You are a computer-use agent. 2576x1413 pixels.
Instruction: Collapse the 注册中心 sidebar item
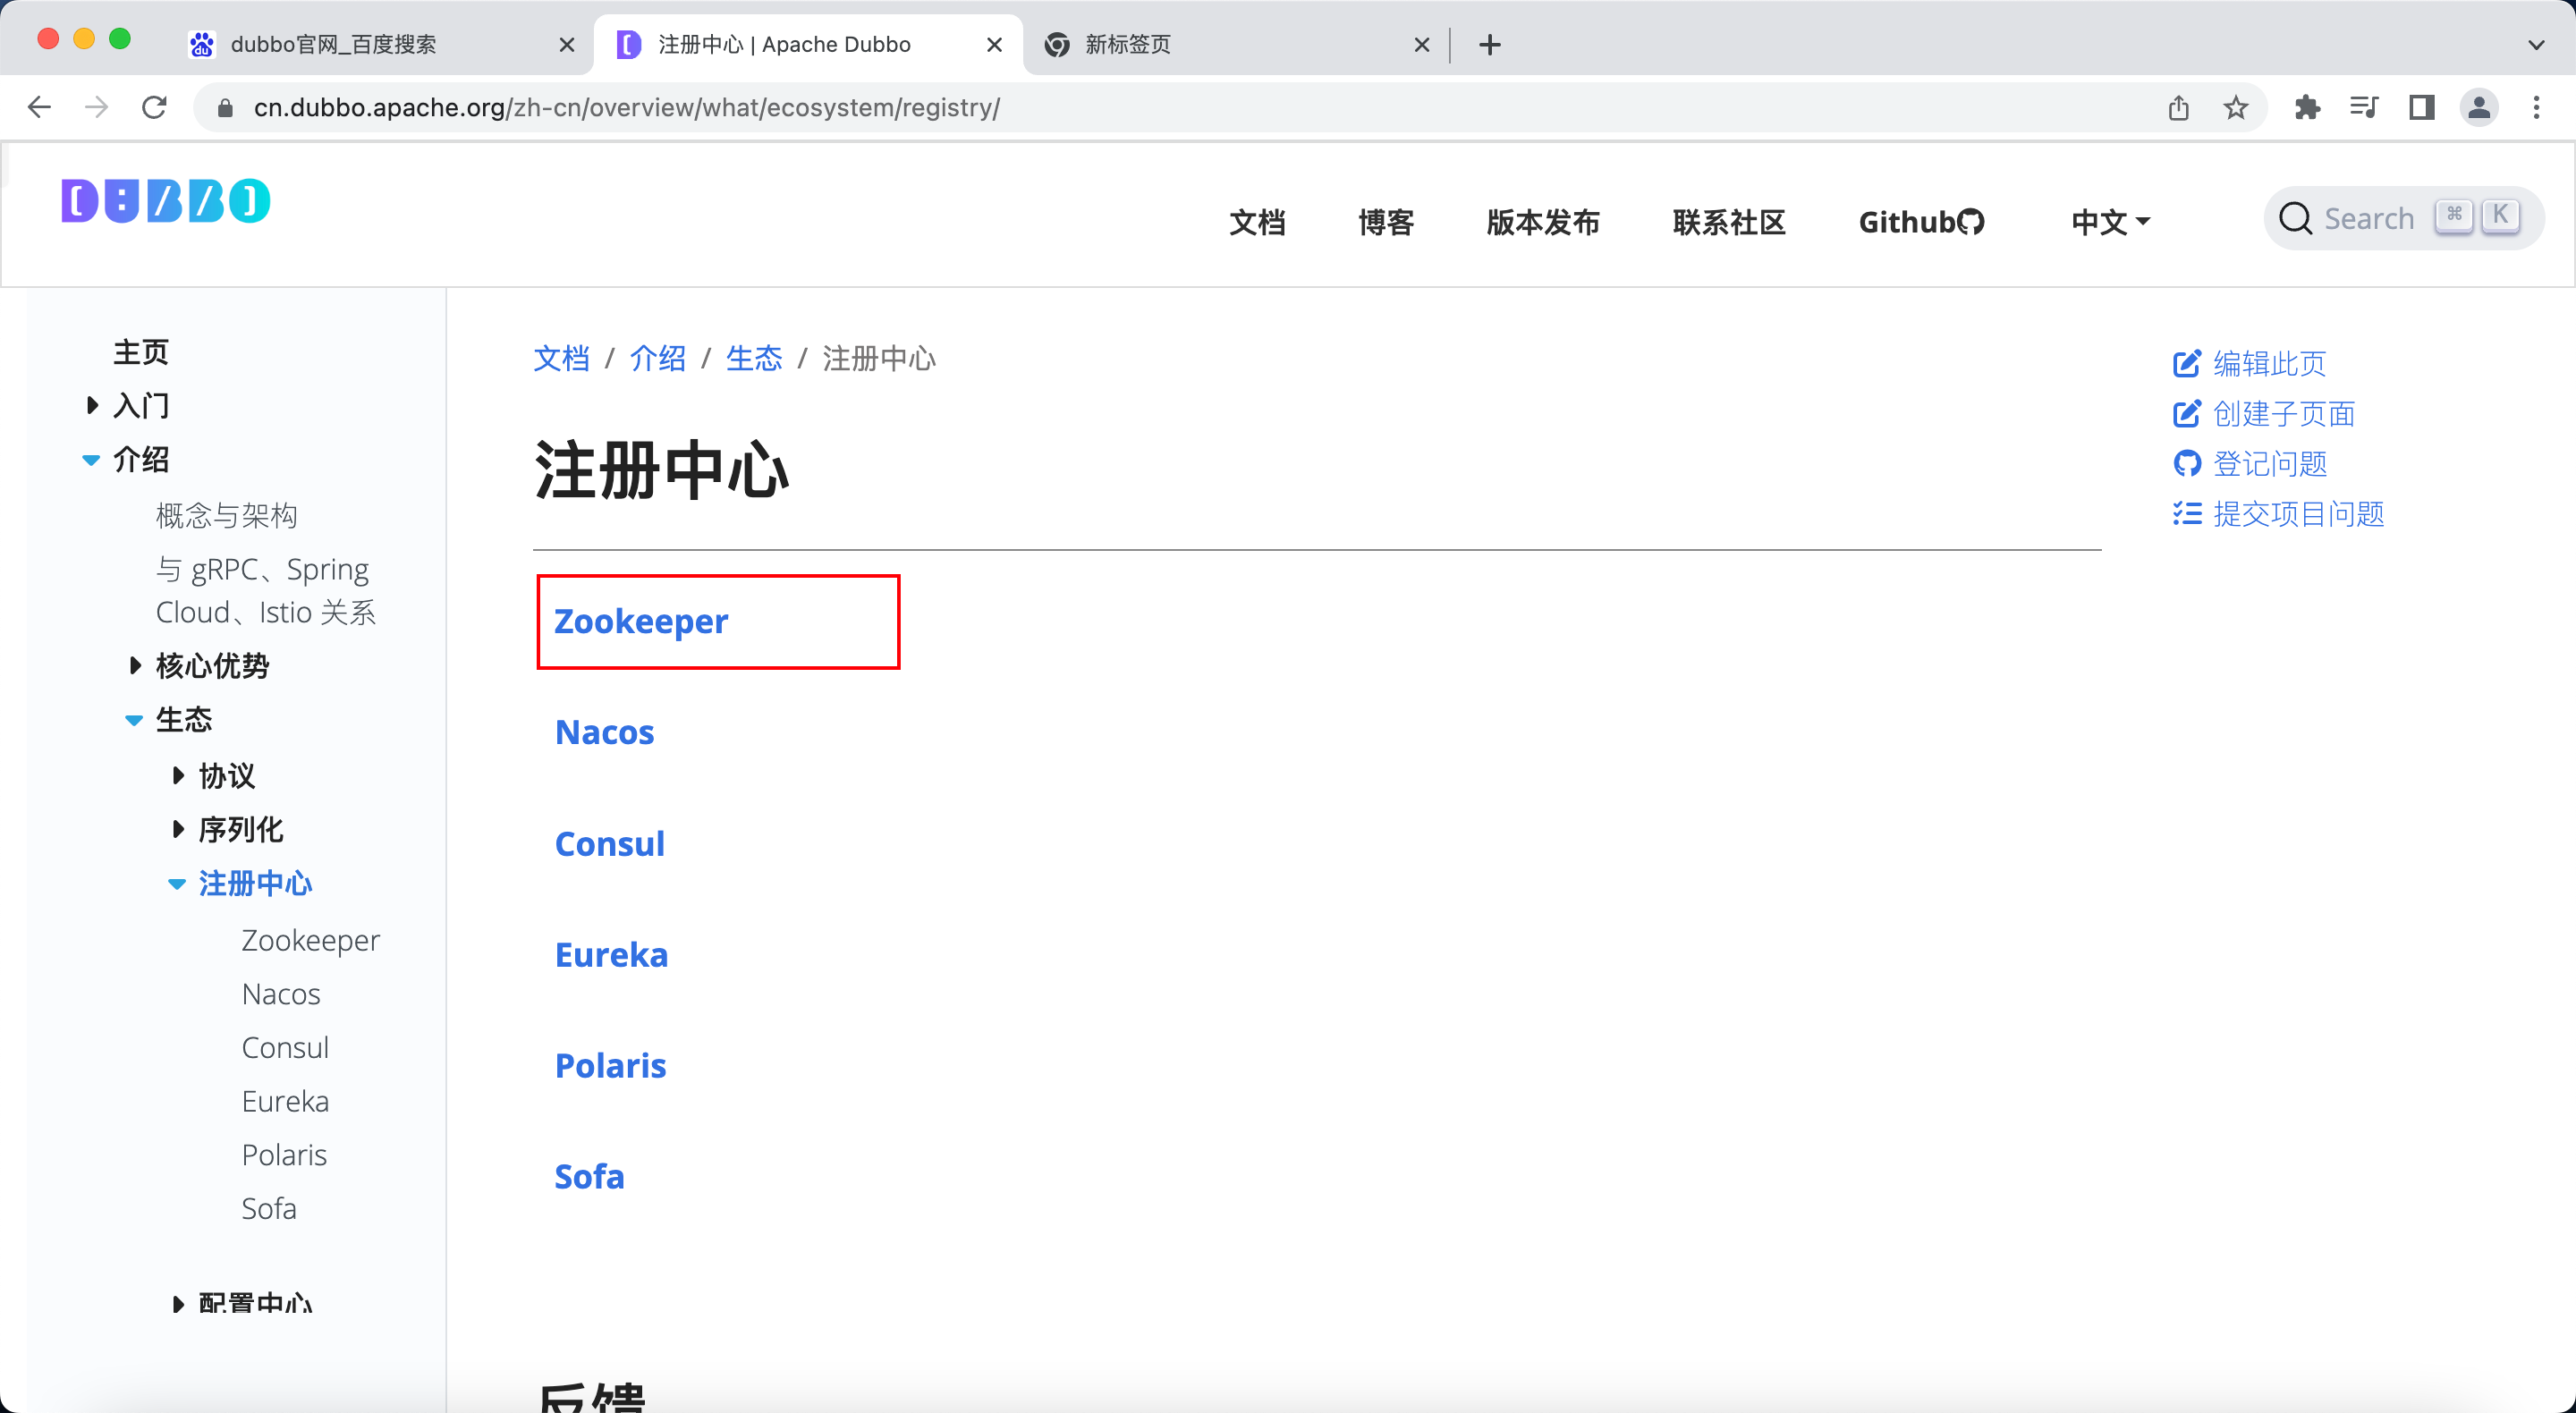click(x=177, y=884)
